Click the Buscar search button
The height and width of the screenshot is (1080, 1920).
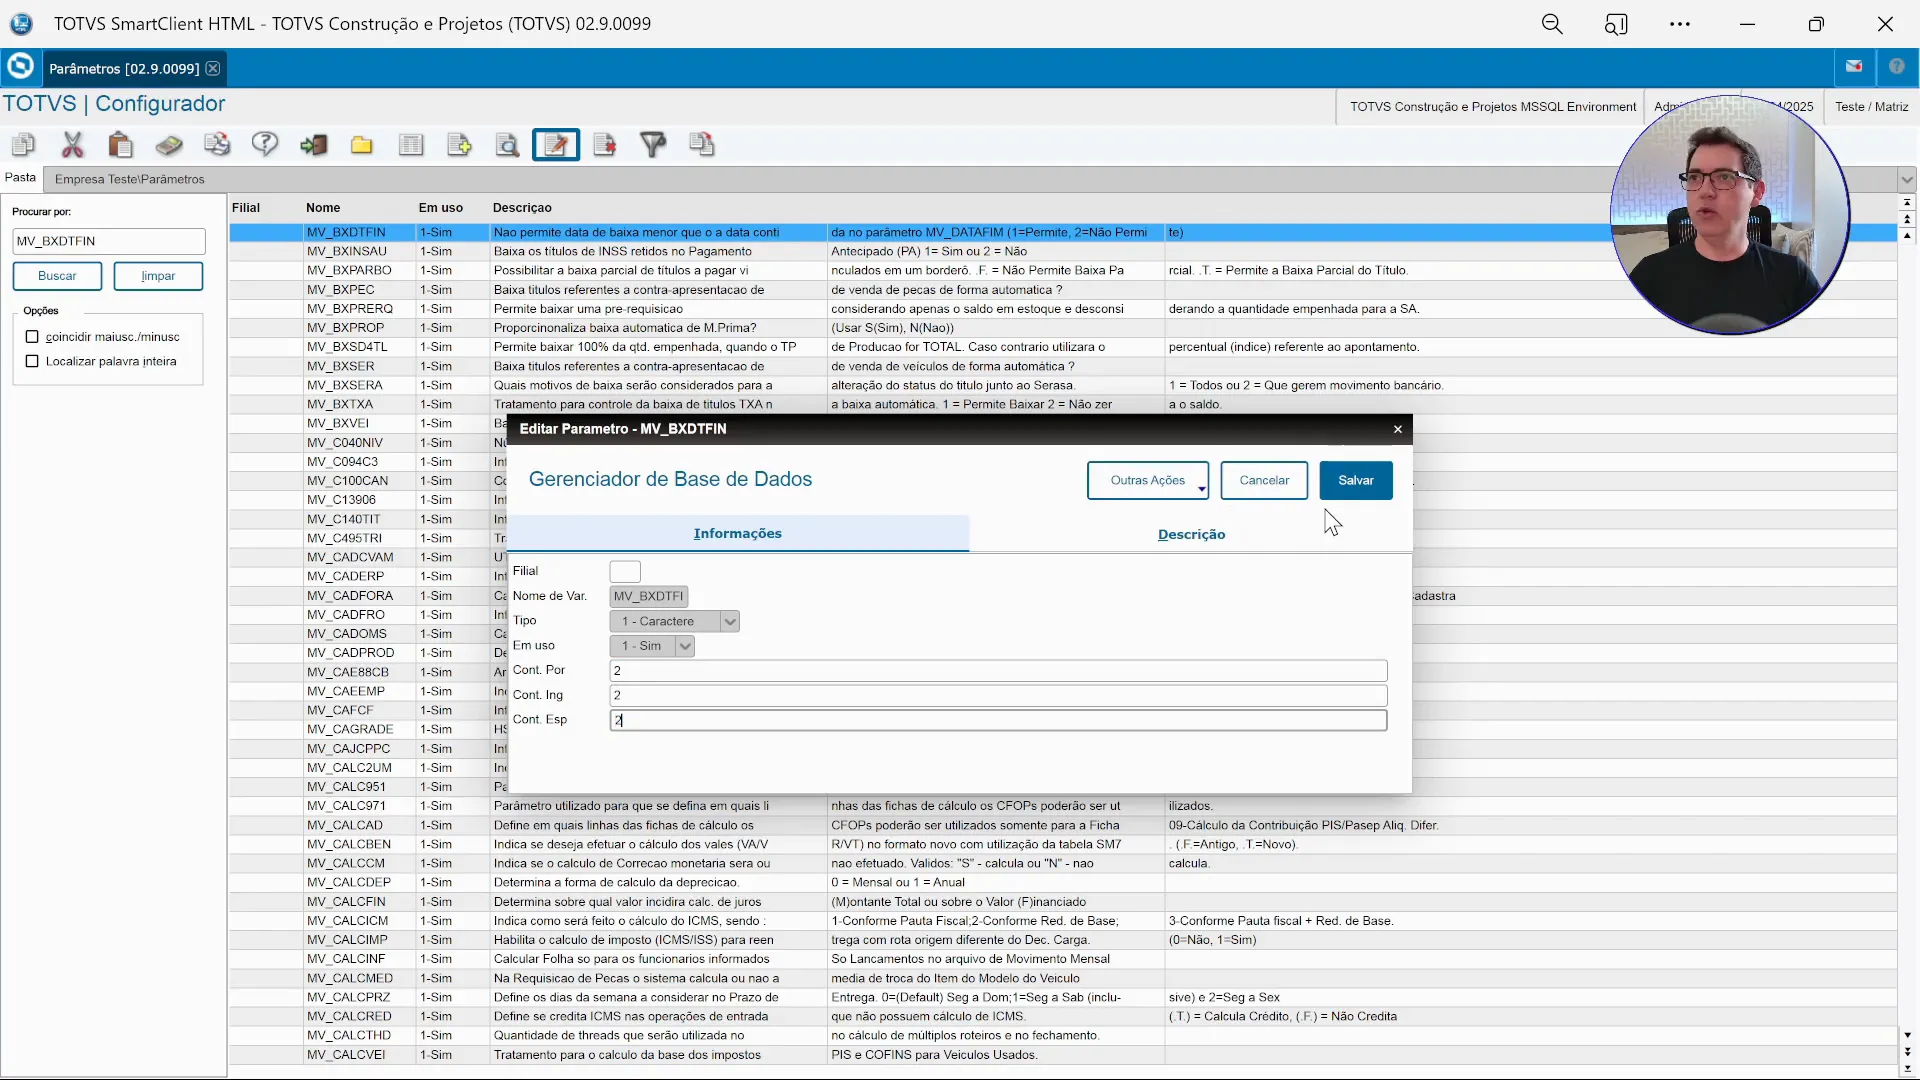(x=57, y=276)
